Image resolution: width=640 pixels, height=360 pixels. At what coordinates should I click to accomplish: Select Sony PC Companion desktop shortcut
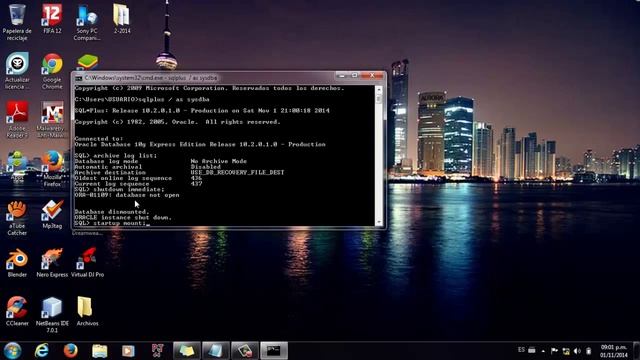click(x=87, y=22)
